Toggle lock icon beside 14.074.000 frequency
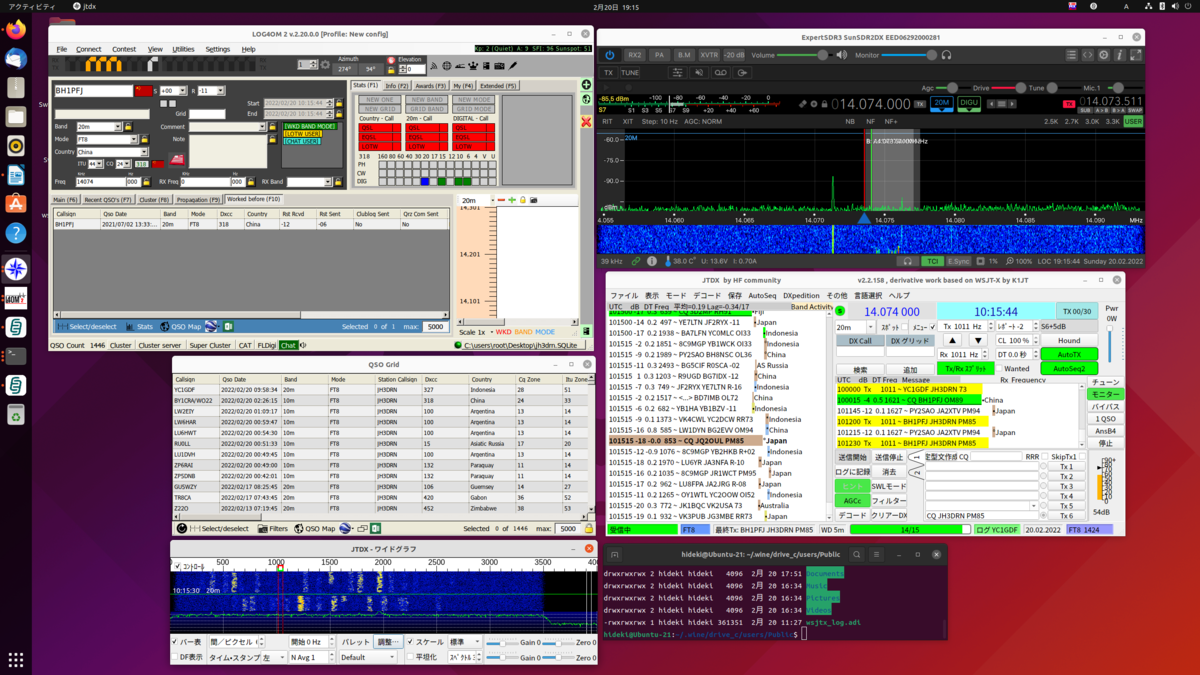This screenshot has height=675, width=1200. [x=822, y=104]
